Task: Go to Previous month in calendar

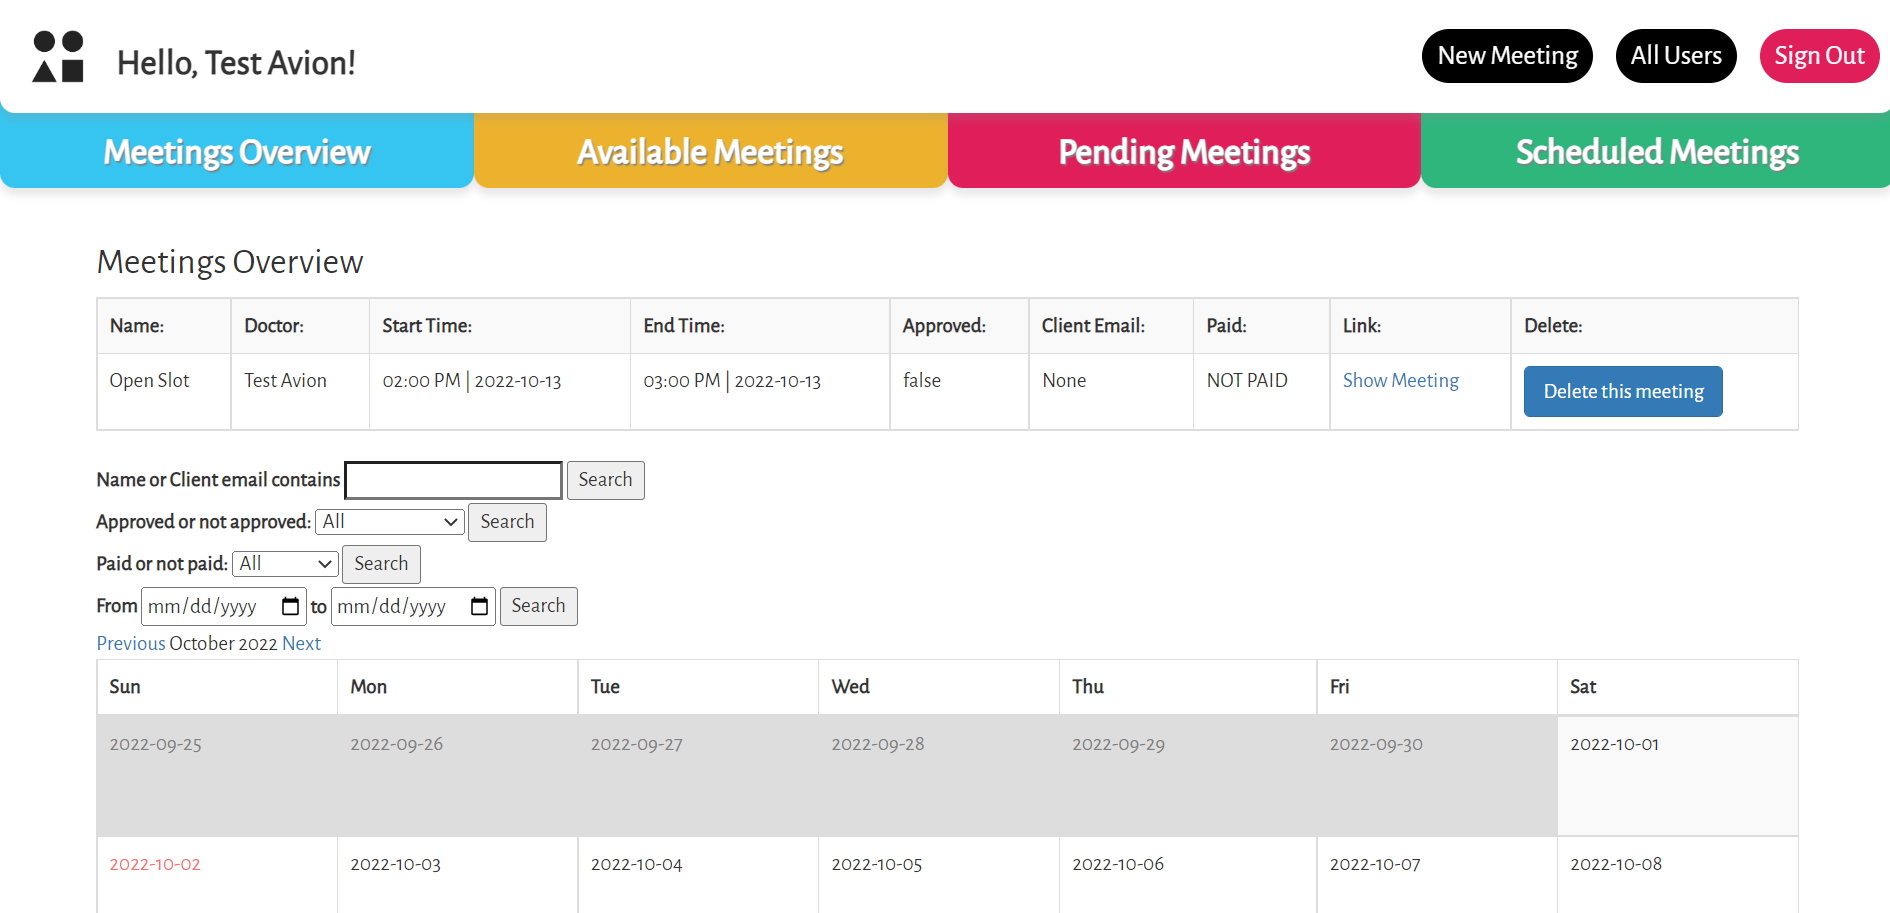Action: [x=131, y=643]
